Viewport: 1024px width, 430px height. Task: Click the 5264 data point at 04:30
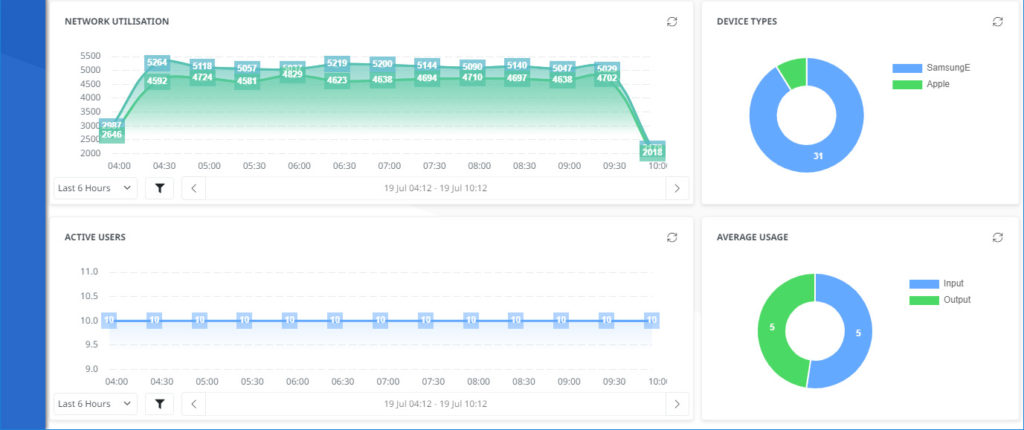coord(157,63)
